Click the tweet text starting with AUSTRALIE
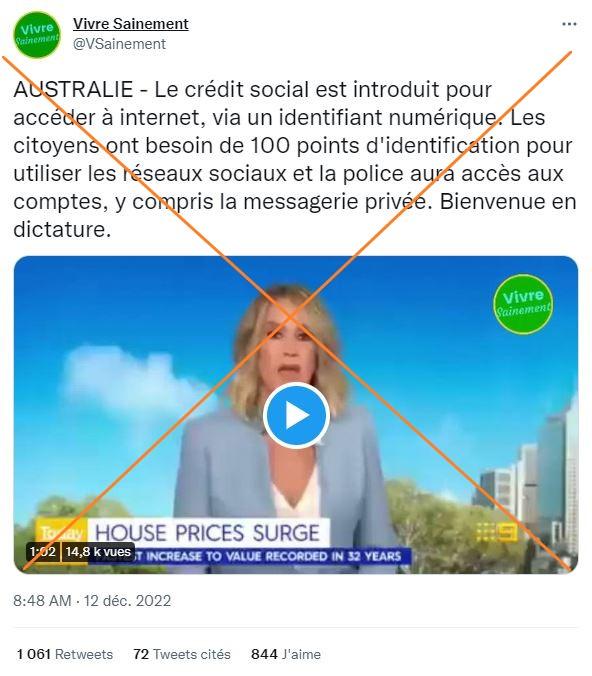The width and height of the screenshot is (592, 676). tap(294, 159)
